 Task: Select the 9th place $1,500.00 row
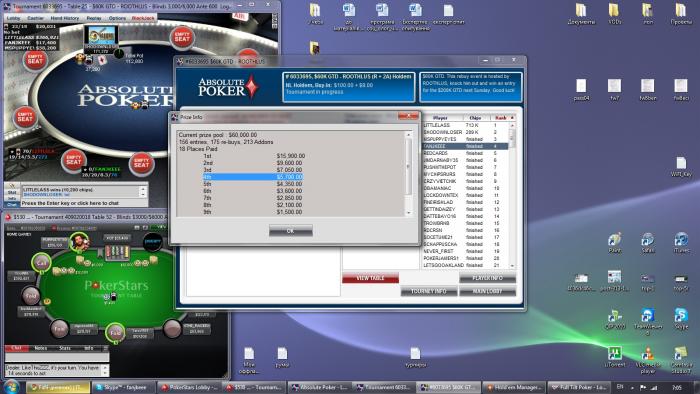click(x=254, y=212)
